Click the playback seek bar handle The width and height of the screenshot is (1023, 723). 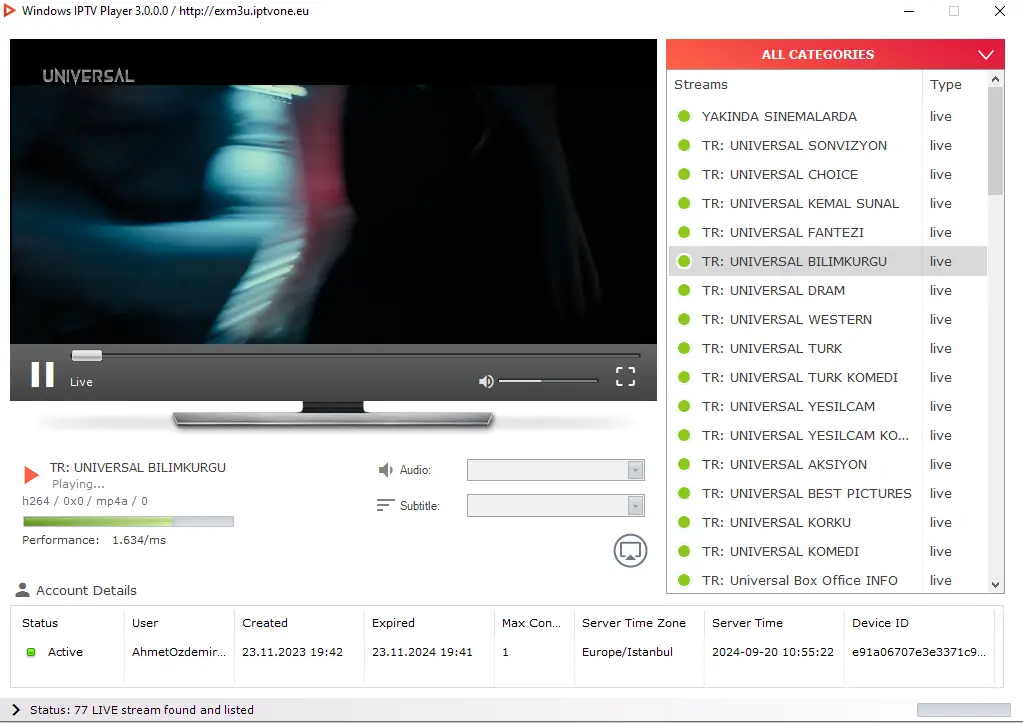click(87, 356)
